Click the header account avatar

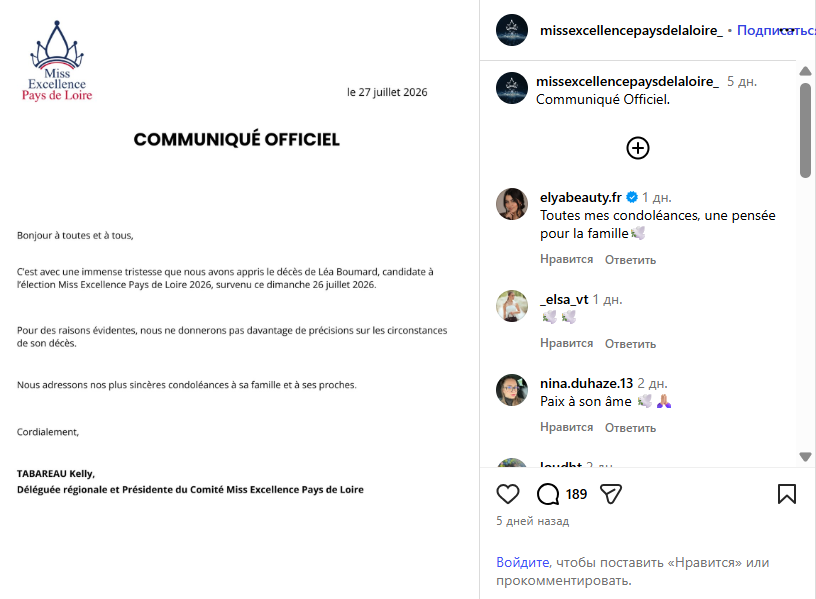pyautogui.click(x=512, y=30)
